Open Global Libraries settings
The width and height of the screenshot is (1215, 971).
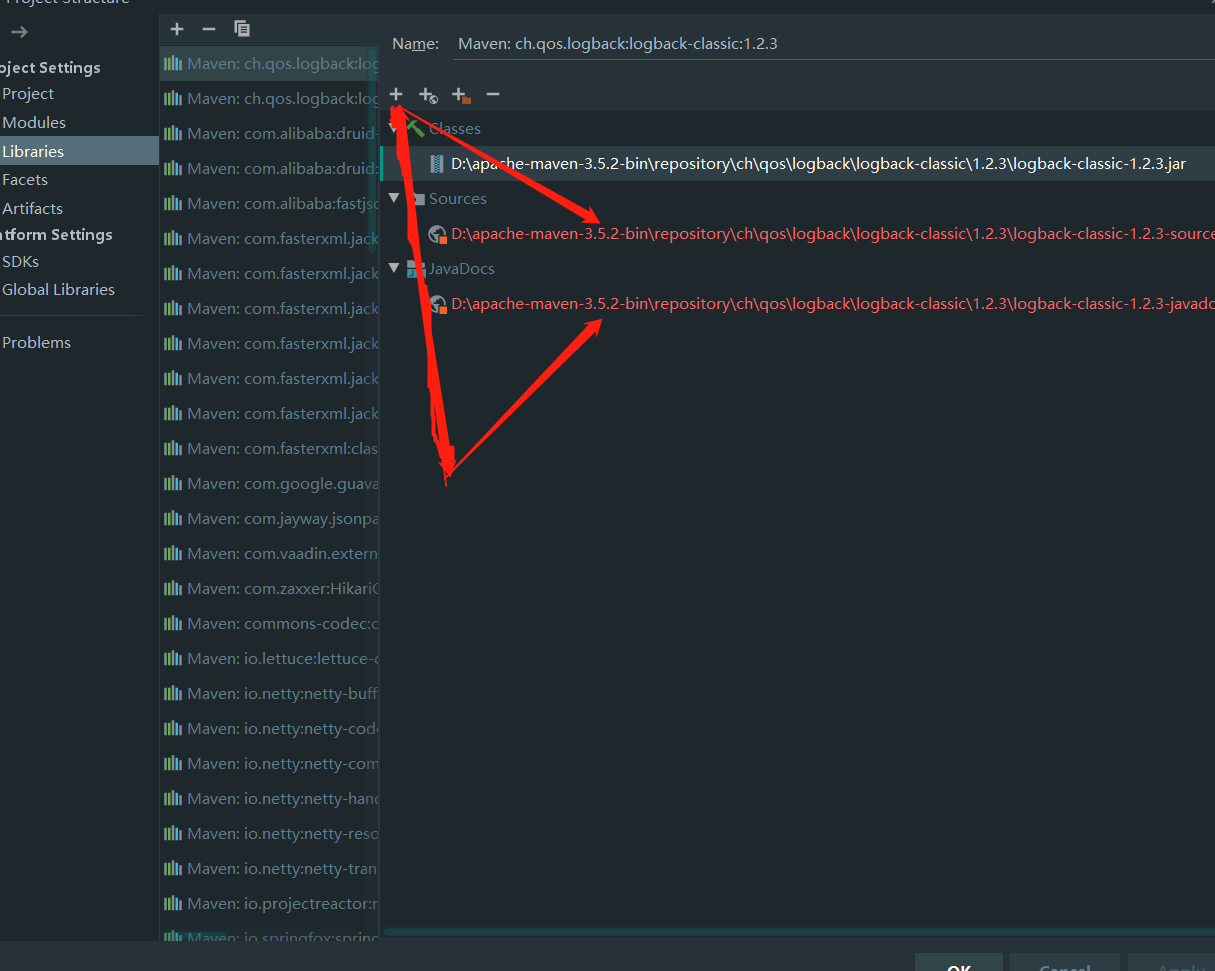[x=57, y=289]
